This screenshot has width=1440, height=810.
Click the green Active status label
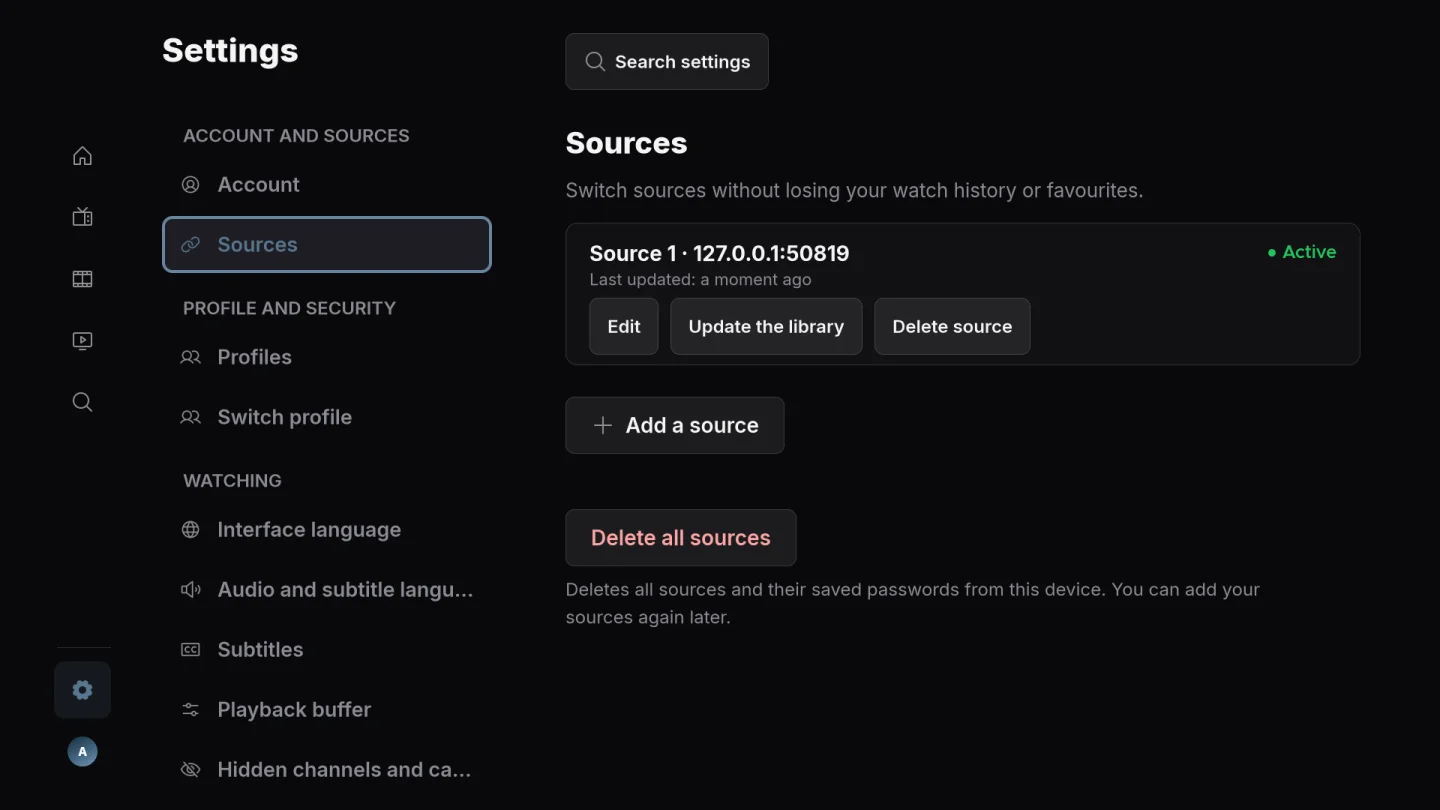1302,252
